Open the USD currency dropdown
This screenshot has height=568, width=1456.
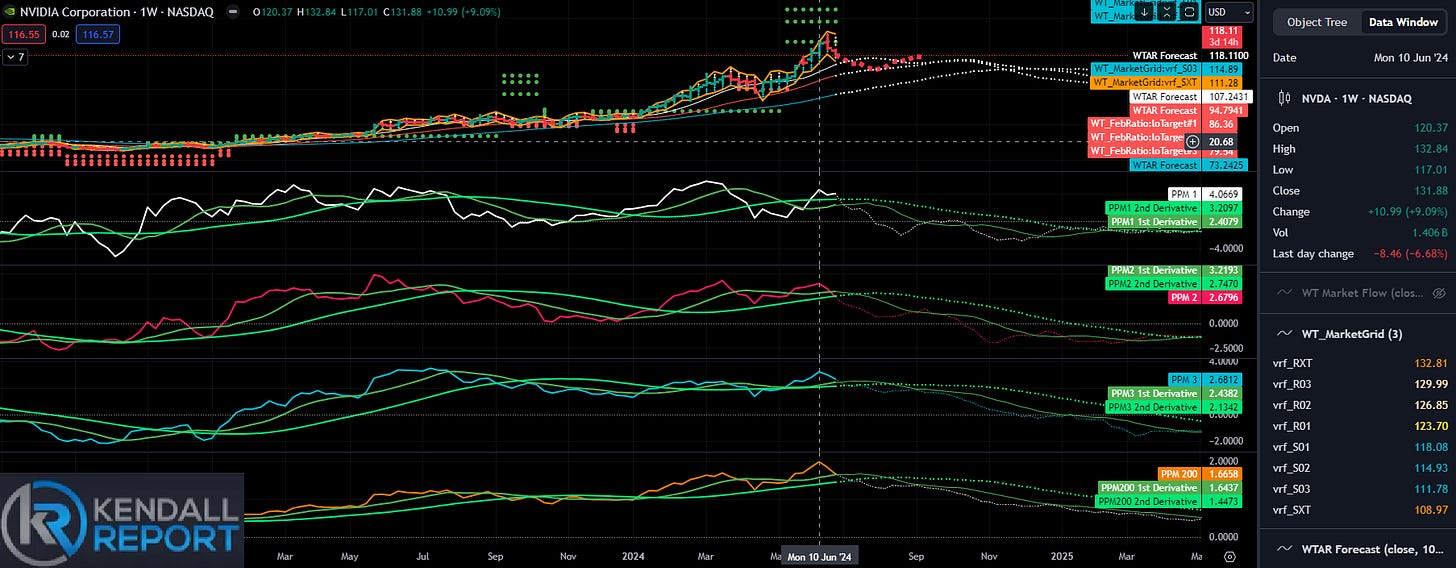pyautogui.click(x=1229, y=12)
